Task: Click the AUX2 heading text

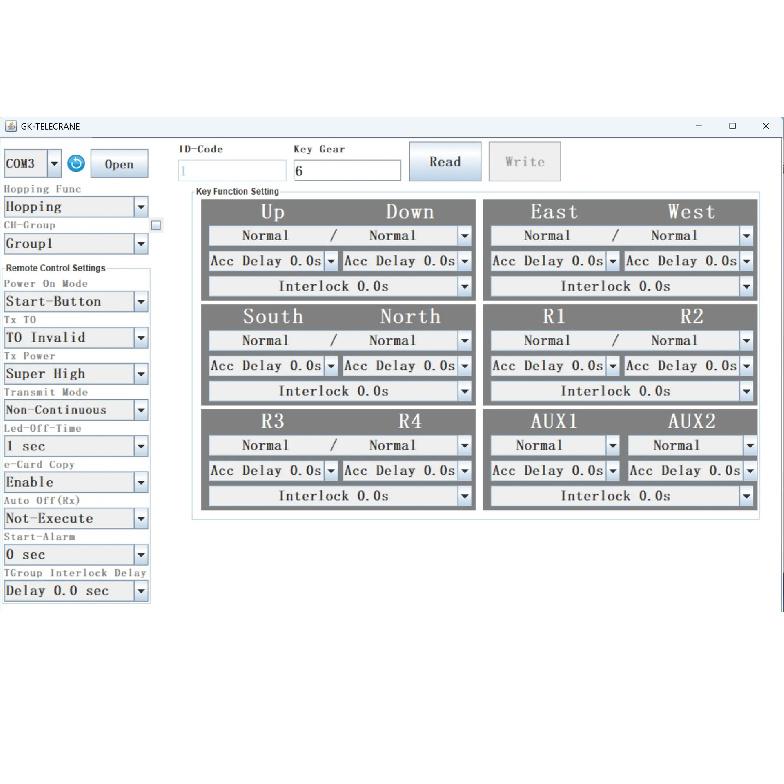Action: (692, 422)
